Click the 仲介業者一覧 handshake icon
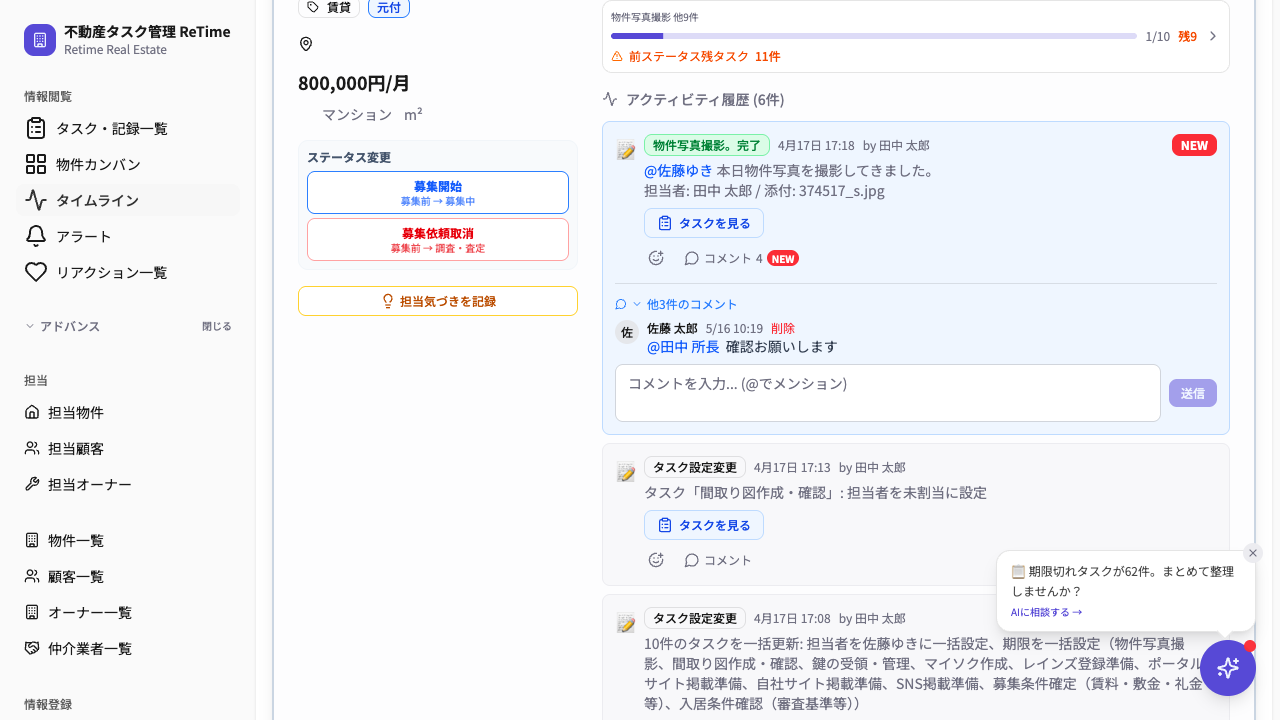The width and height of the screenshot is (1280, 720). pyautogui.click(x=32, y=648)
